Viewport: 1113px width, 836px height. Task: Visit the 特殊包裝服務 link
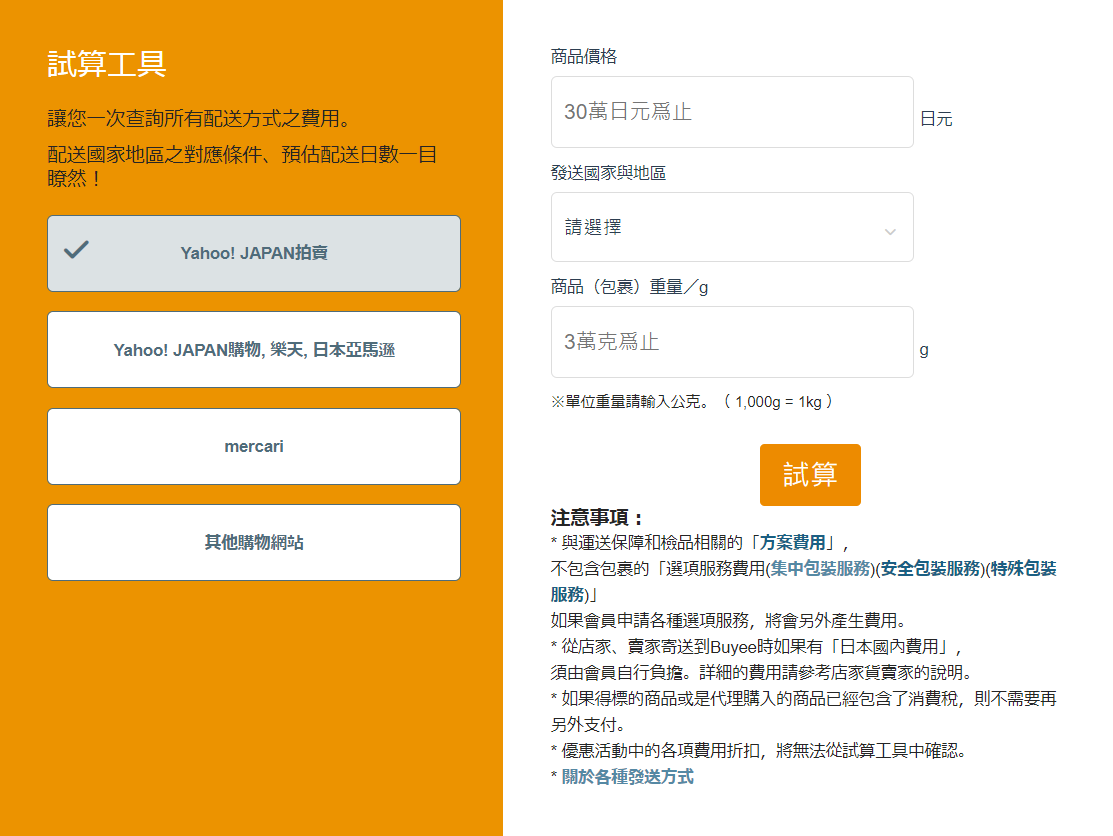tap(1023, 569)
